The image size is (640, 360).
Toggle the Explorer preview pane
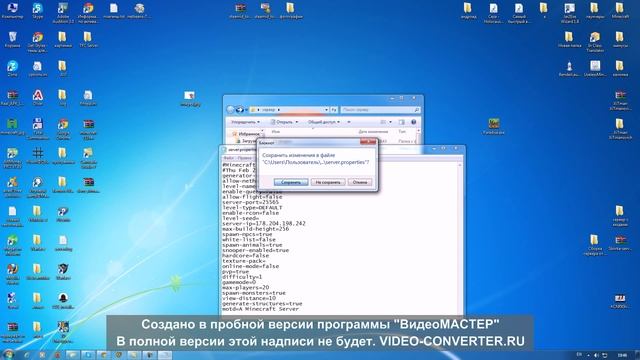402,122
